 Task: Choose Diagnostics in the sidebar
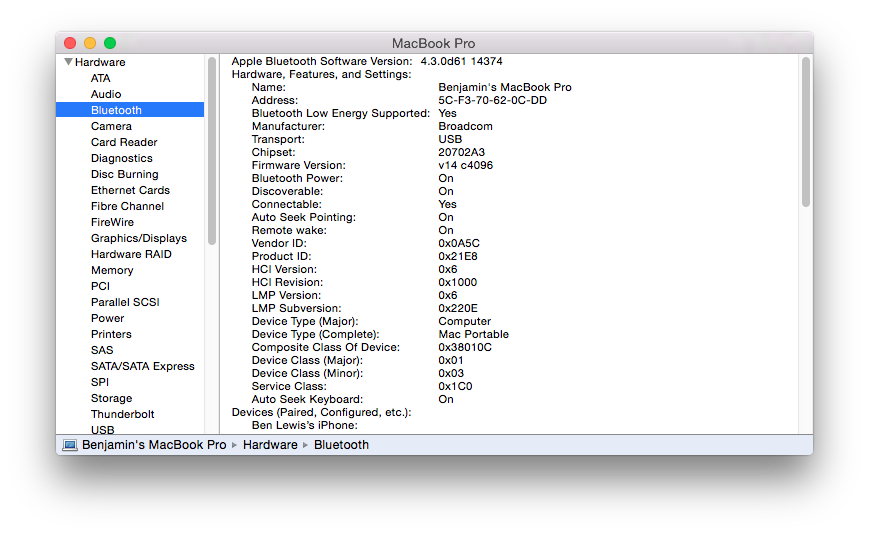122,159
